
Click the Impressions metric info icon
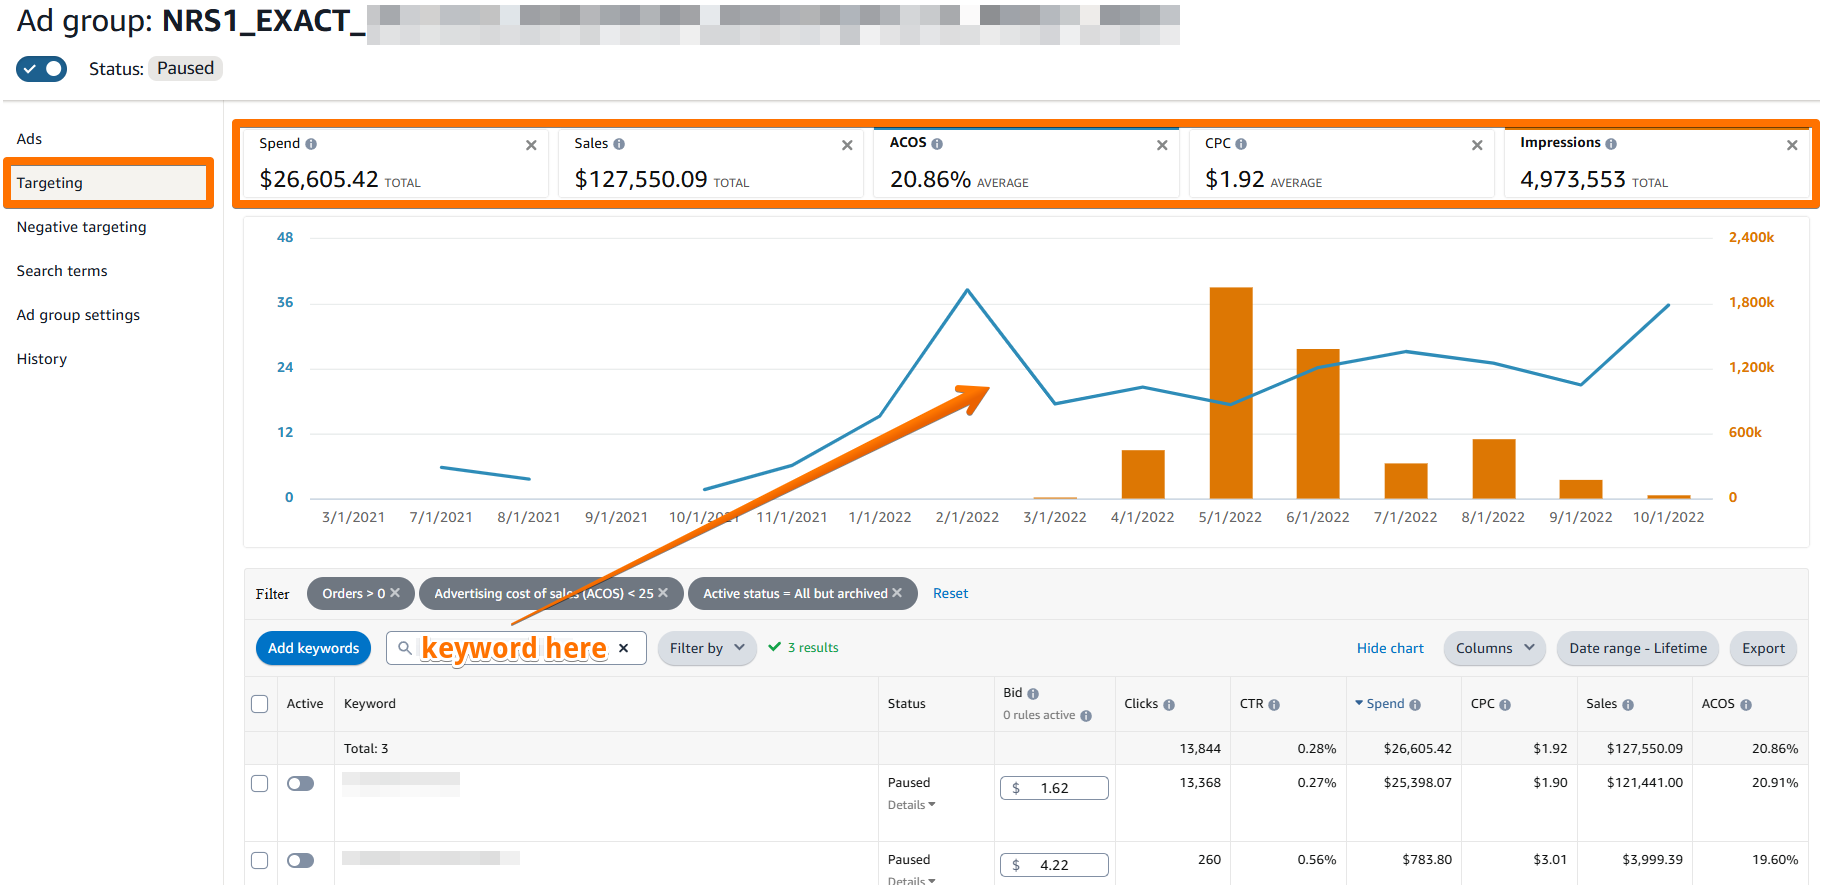[x=1611, y=144]
